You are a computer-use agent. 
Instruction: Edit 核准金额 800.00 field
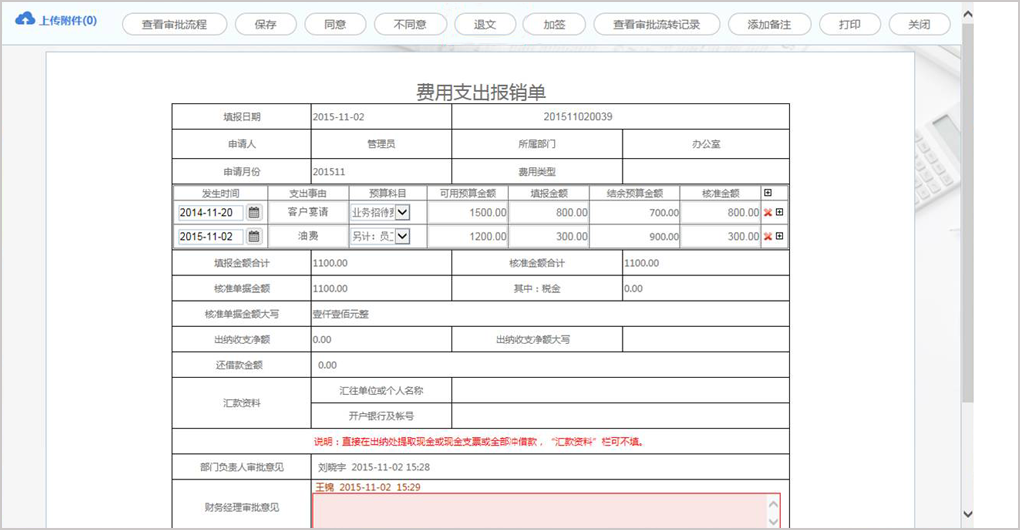[721, 213]
